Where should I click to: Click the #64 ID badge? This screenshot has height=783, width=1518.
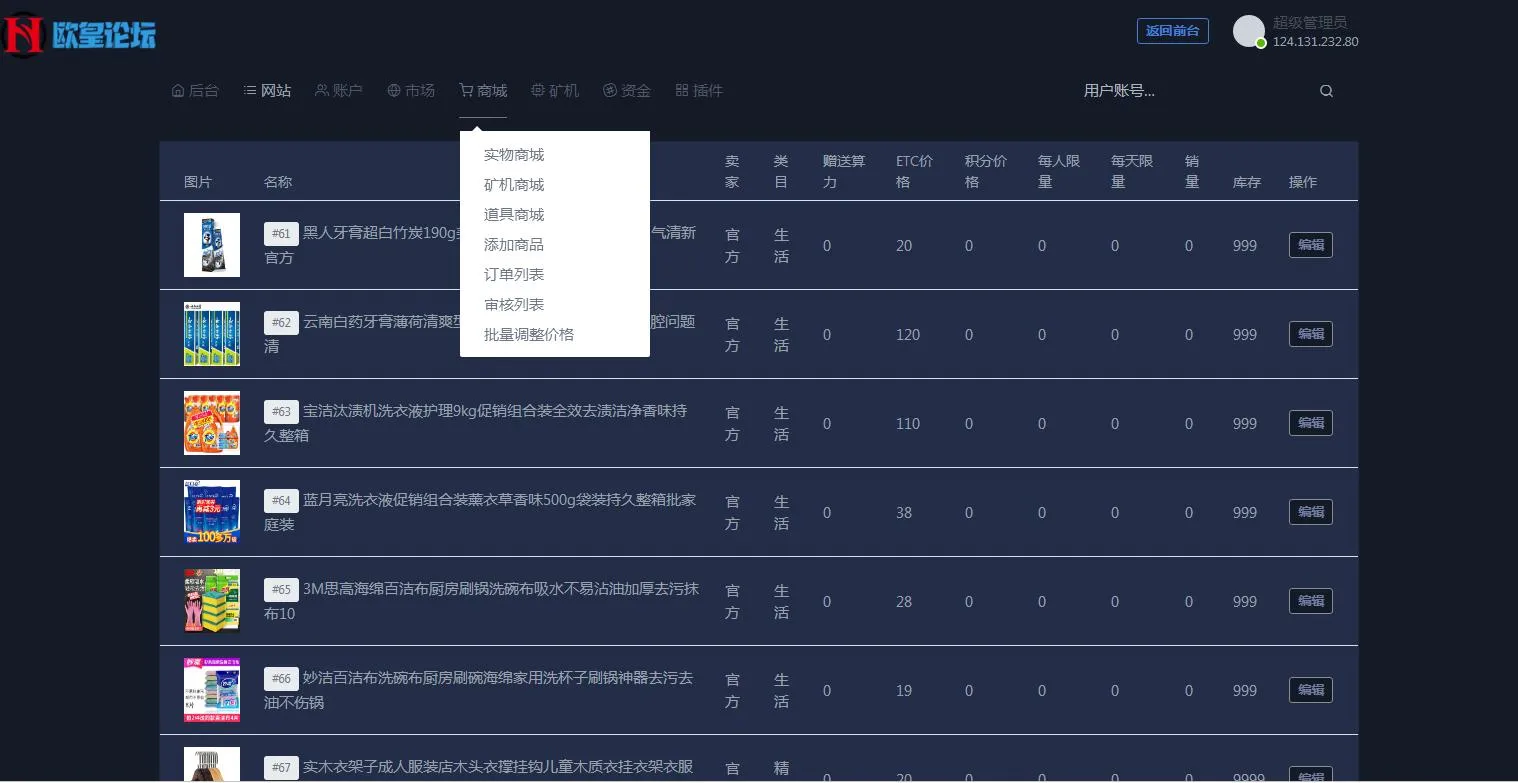tap(281, 501)
